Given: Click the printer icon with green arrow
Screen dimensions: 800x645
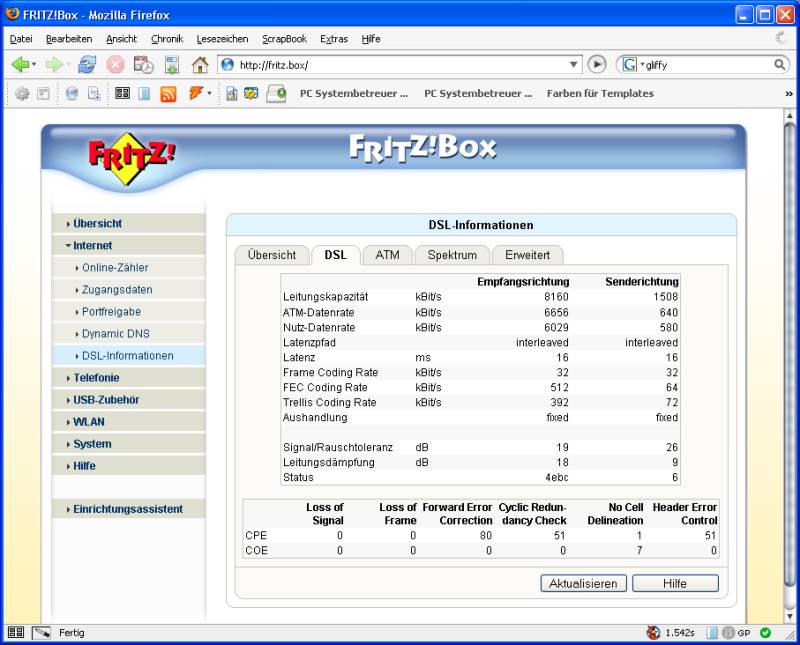Looking at the screenshot, I should 276,94.
